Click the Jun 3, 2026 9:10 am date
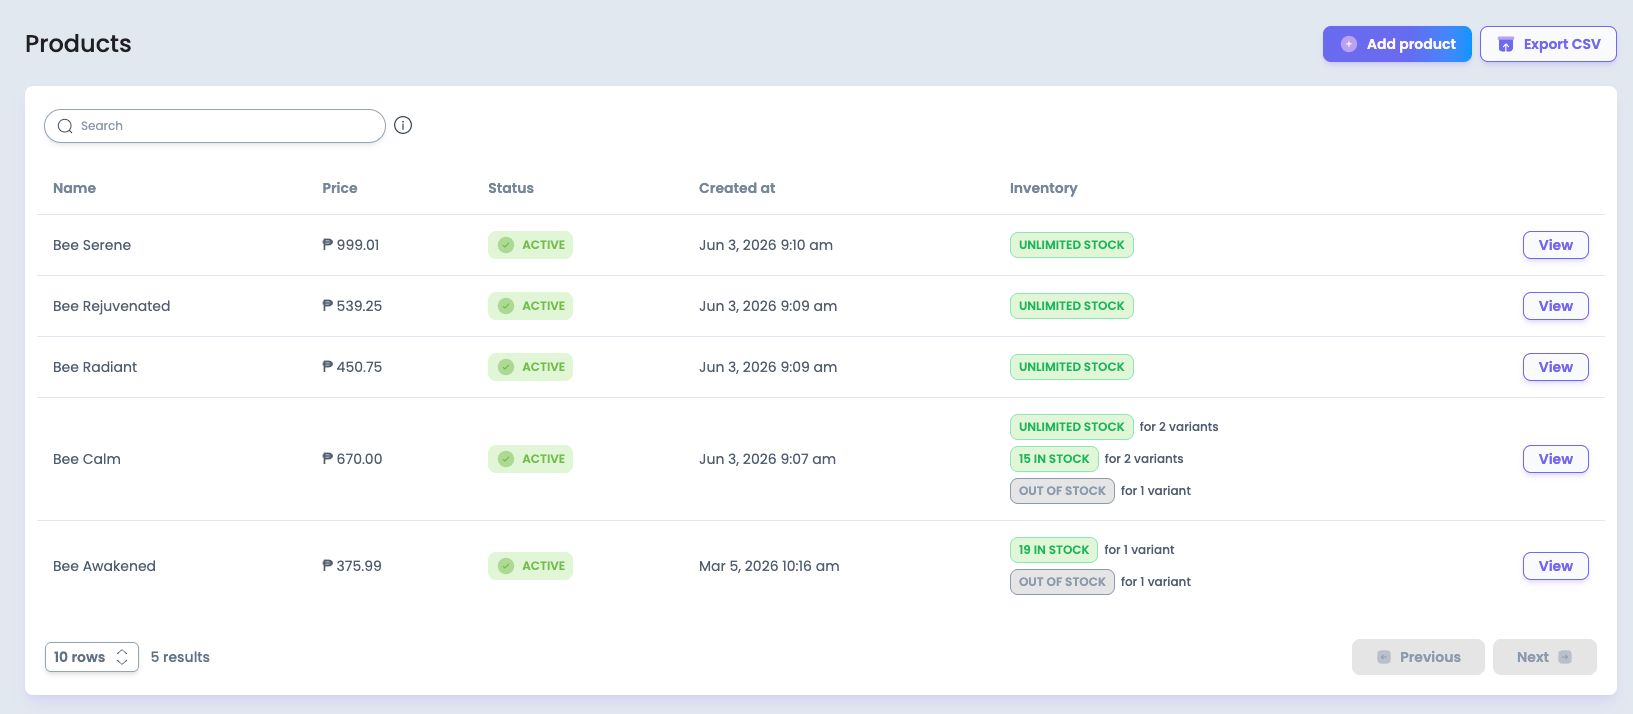The height and width of the screenshot is (714, 1633). pyautogui.click(x=766, y=245)
